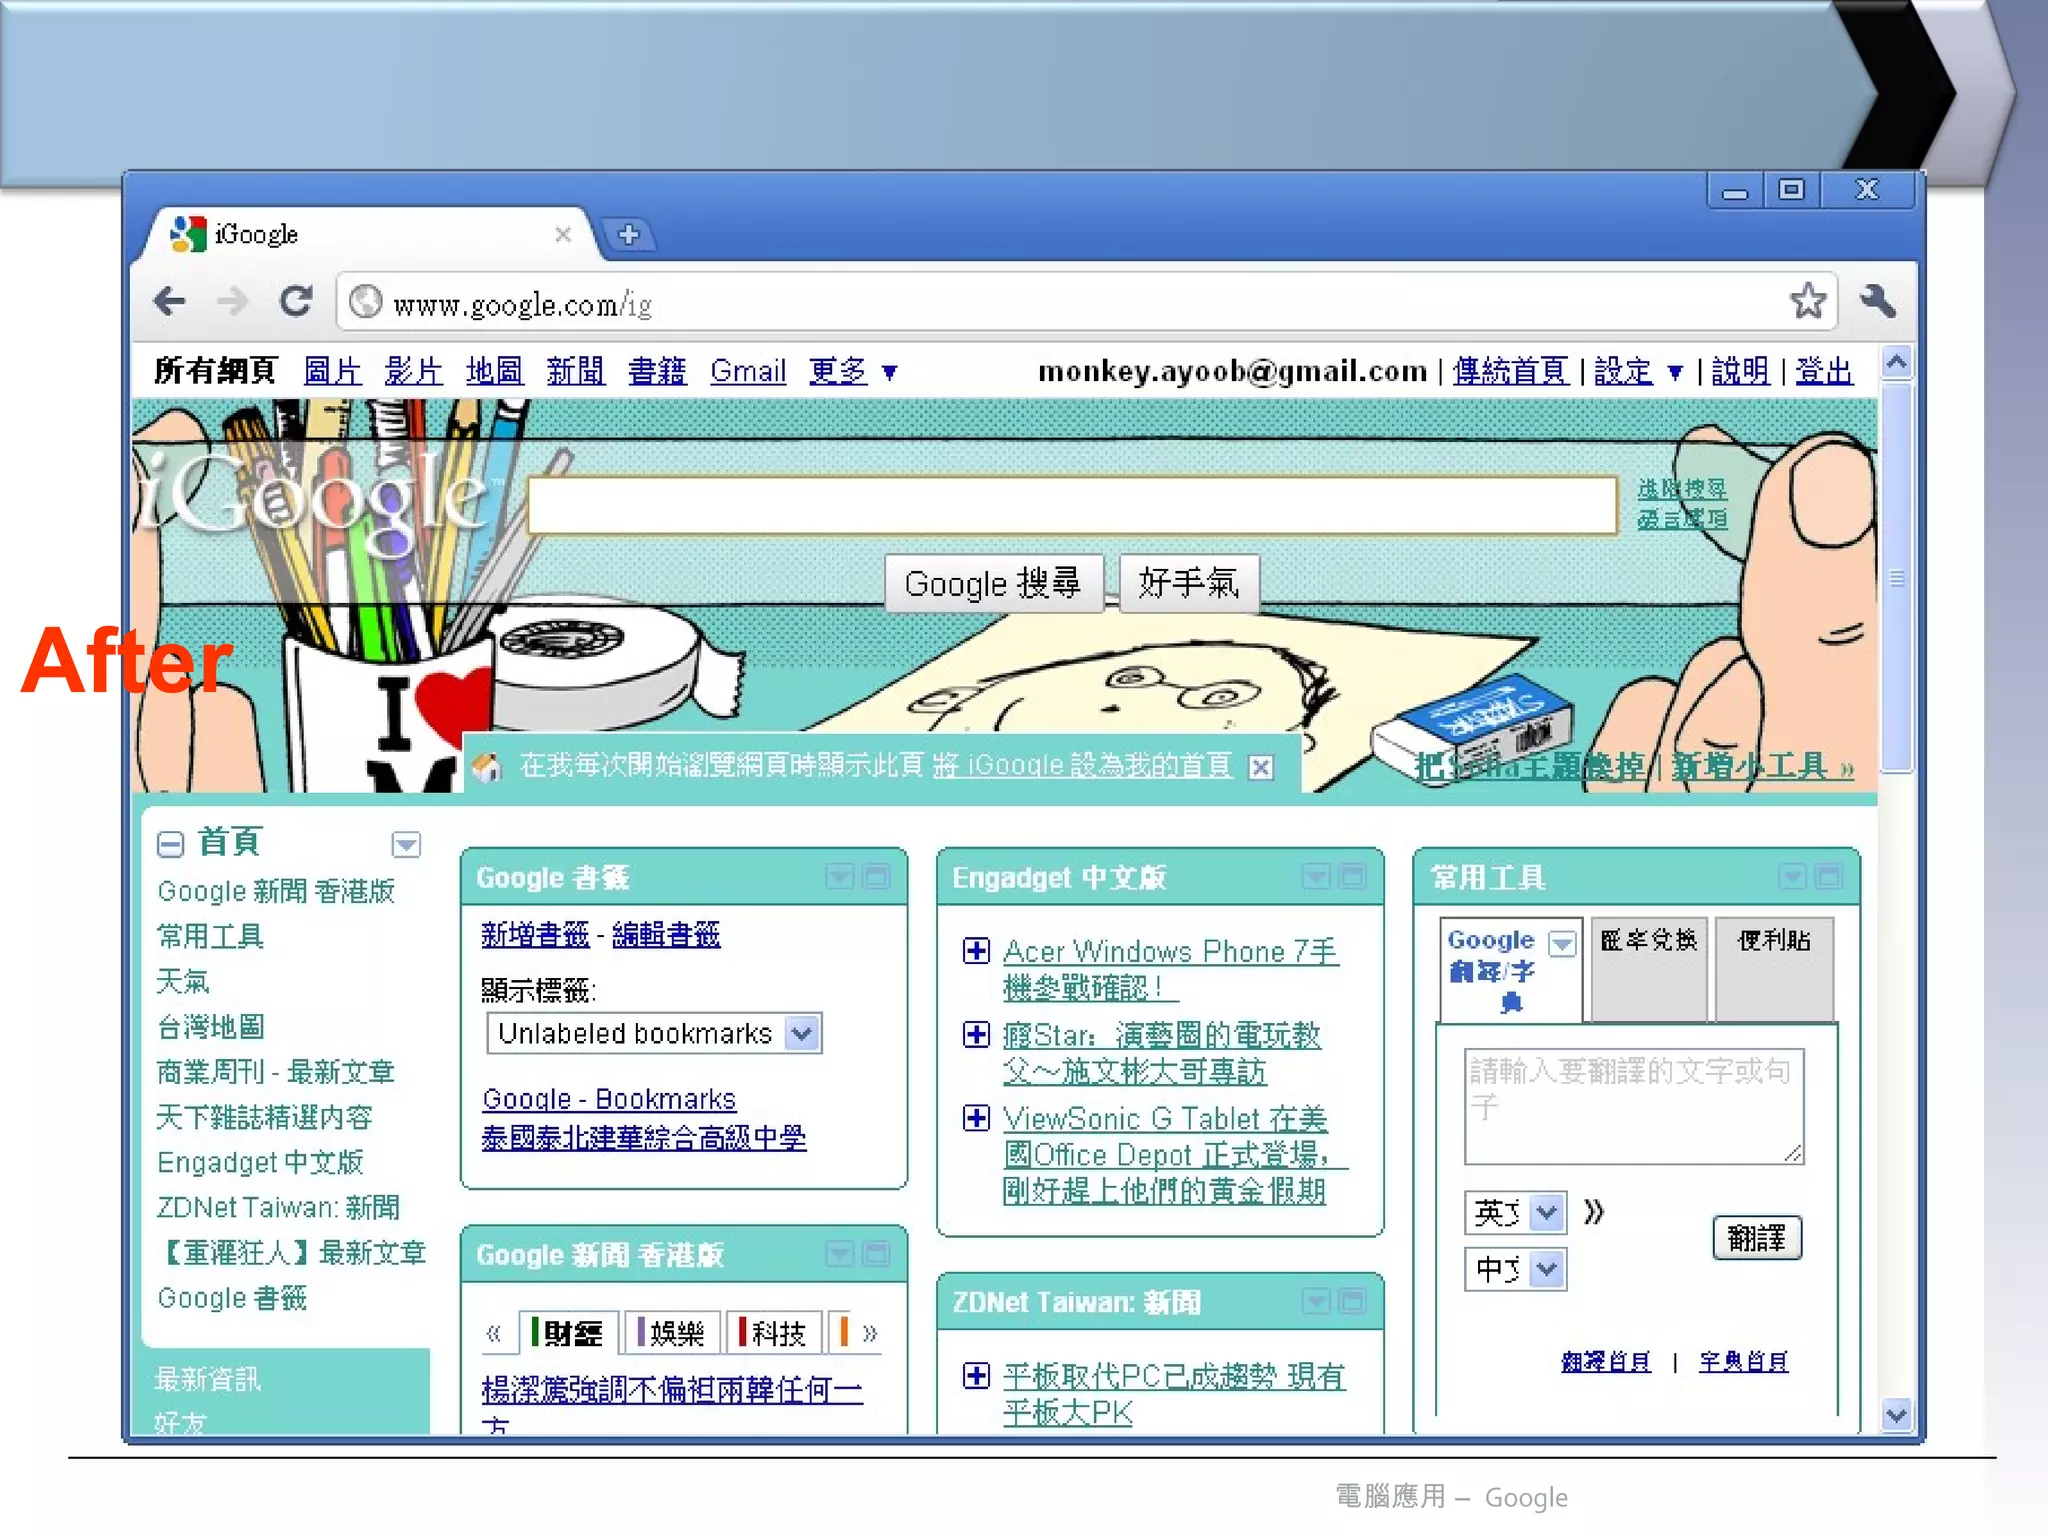Viewport: 2048px width, 1536px height.
Task: Open Google 書籤 gadget menu arrow
Action: tap(840, 877)
